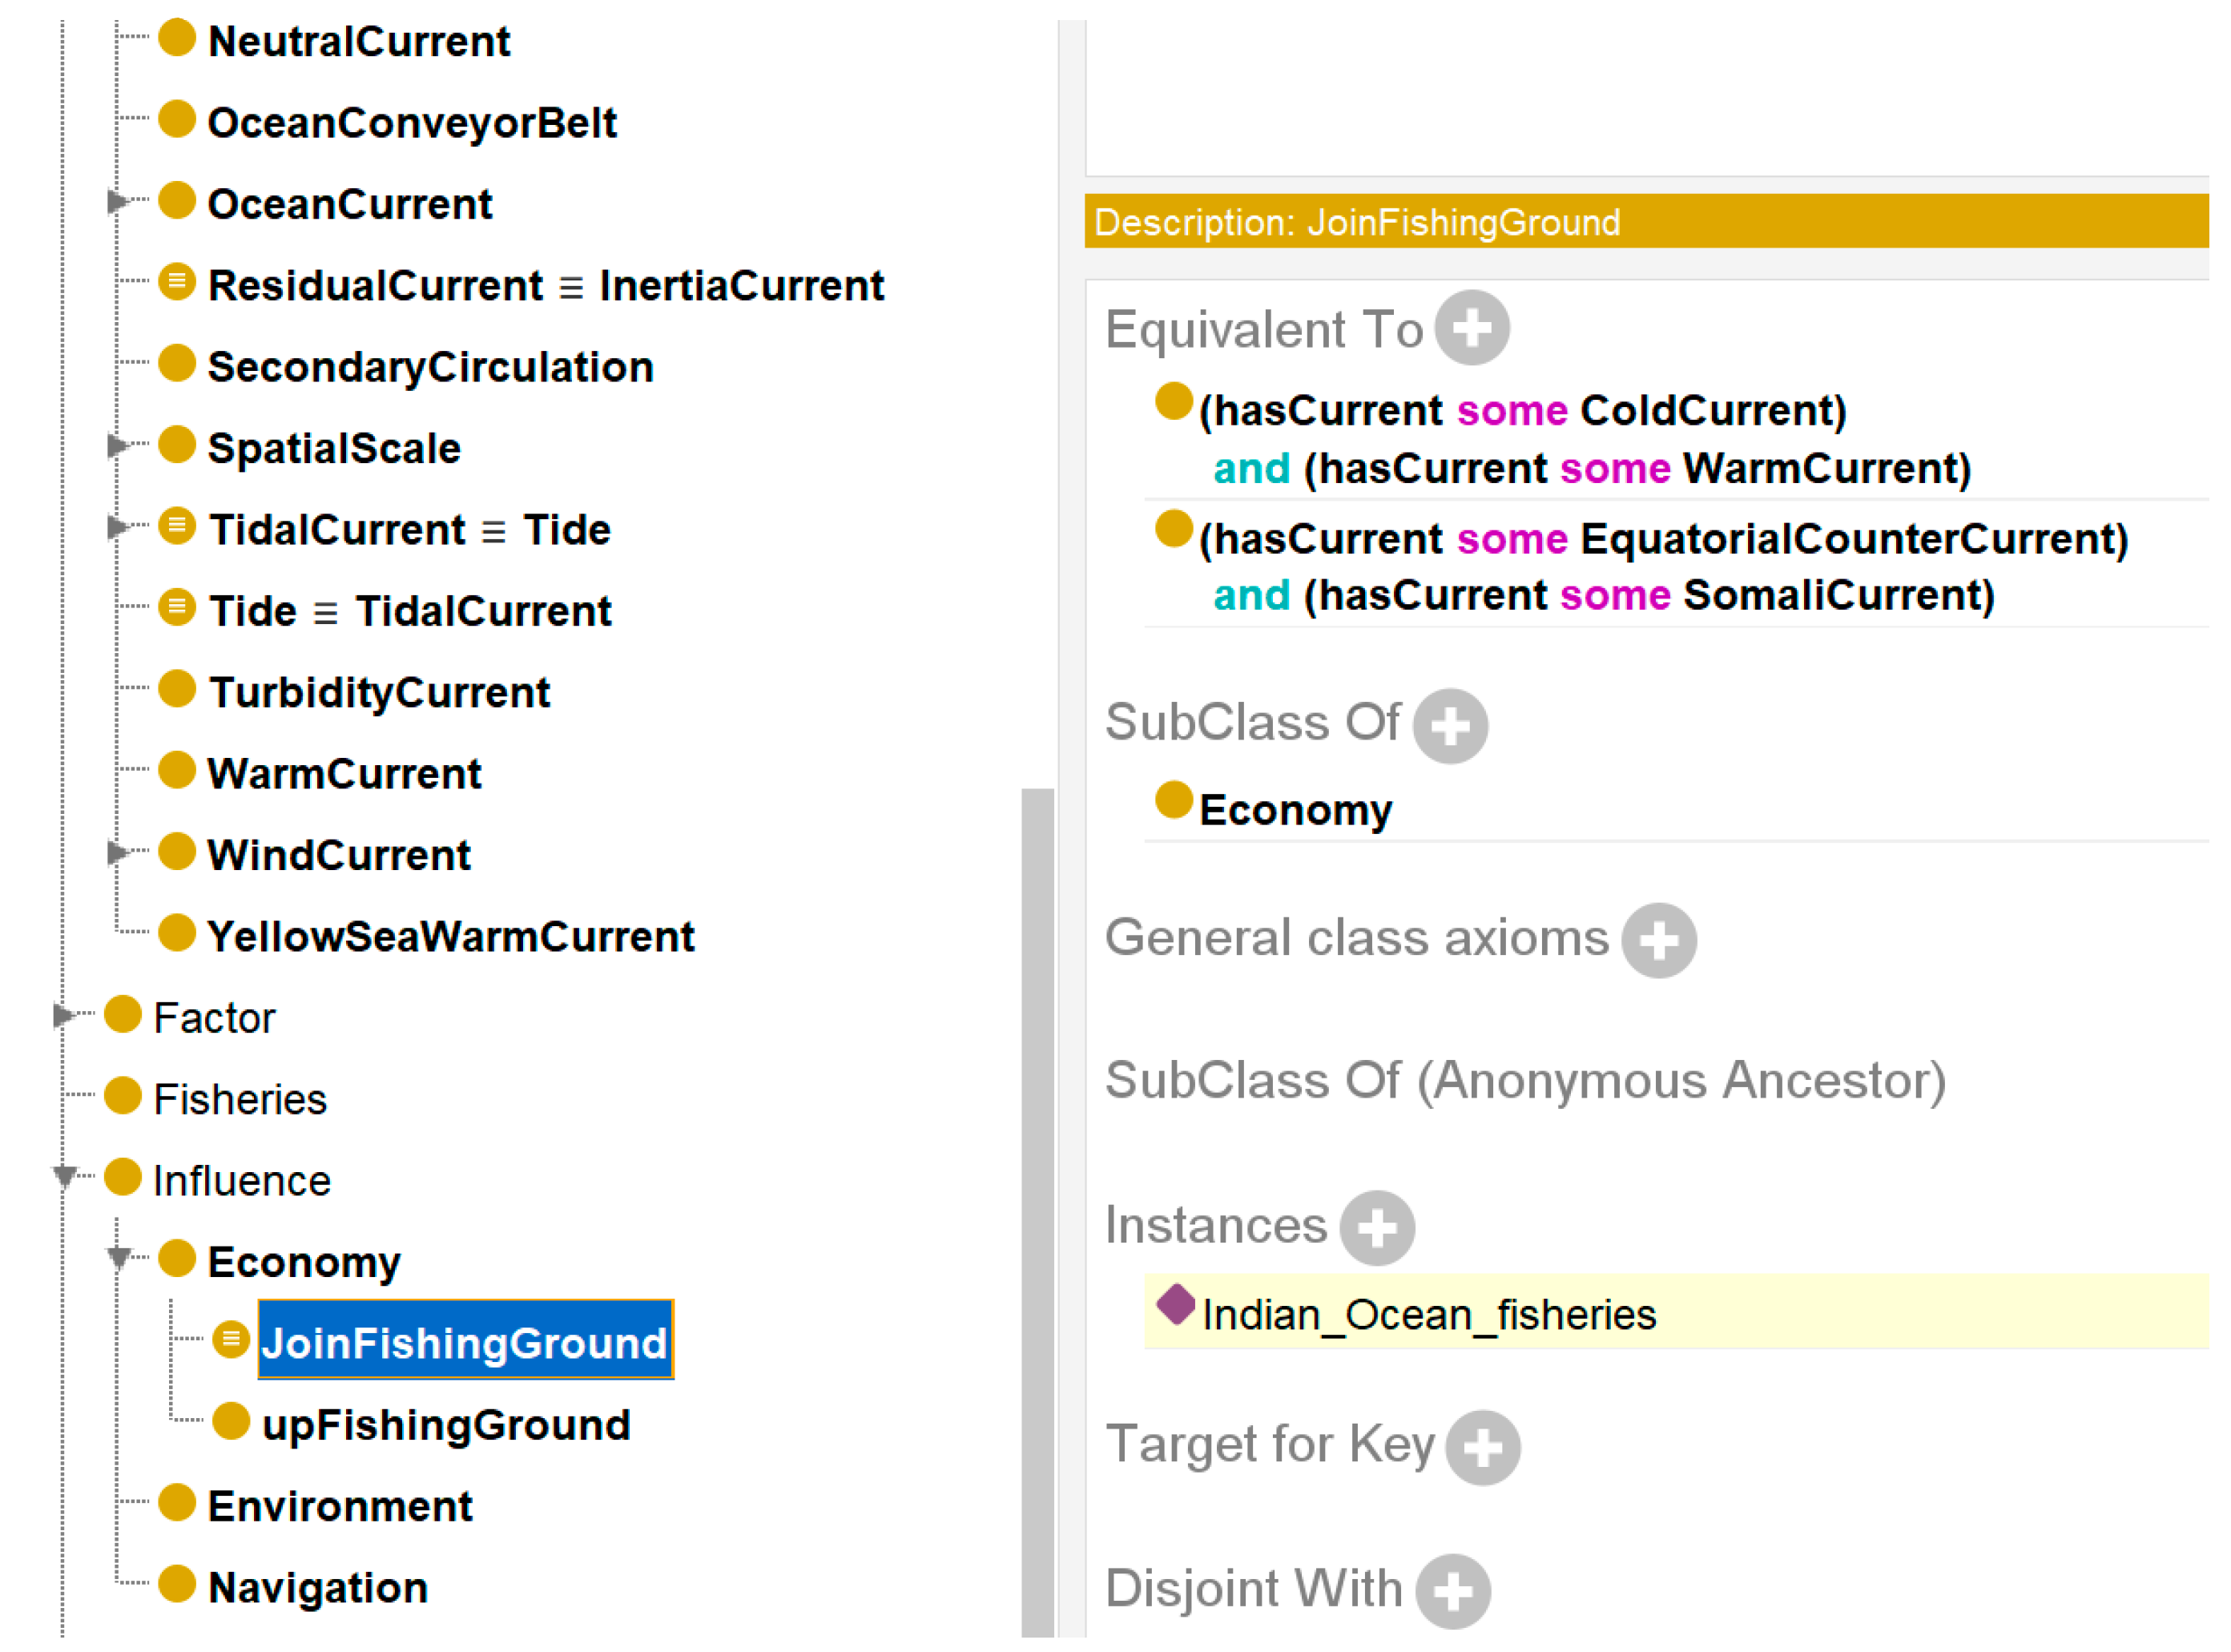Click the Target for Key plus icon
This screenshot has height=1652, width=2231.
(1482, 1447)
